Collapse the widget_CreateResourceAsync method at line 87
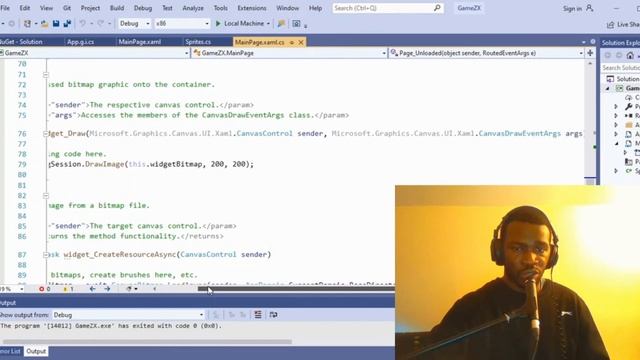This screenshot has height=360, width=640. (x=46, y=255)
